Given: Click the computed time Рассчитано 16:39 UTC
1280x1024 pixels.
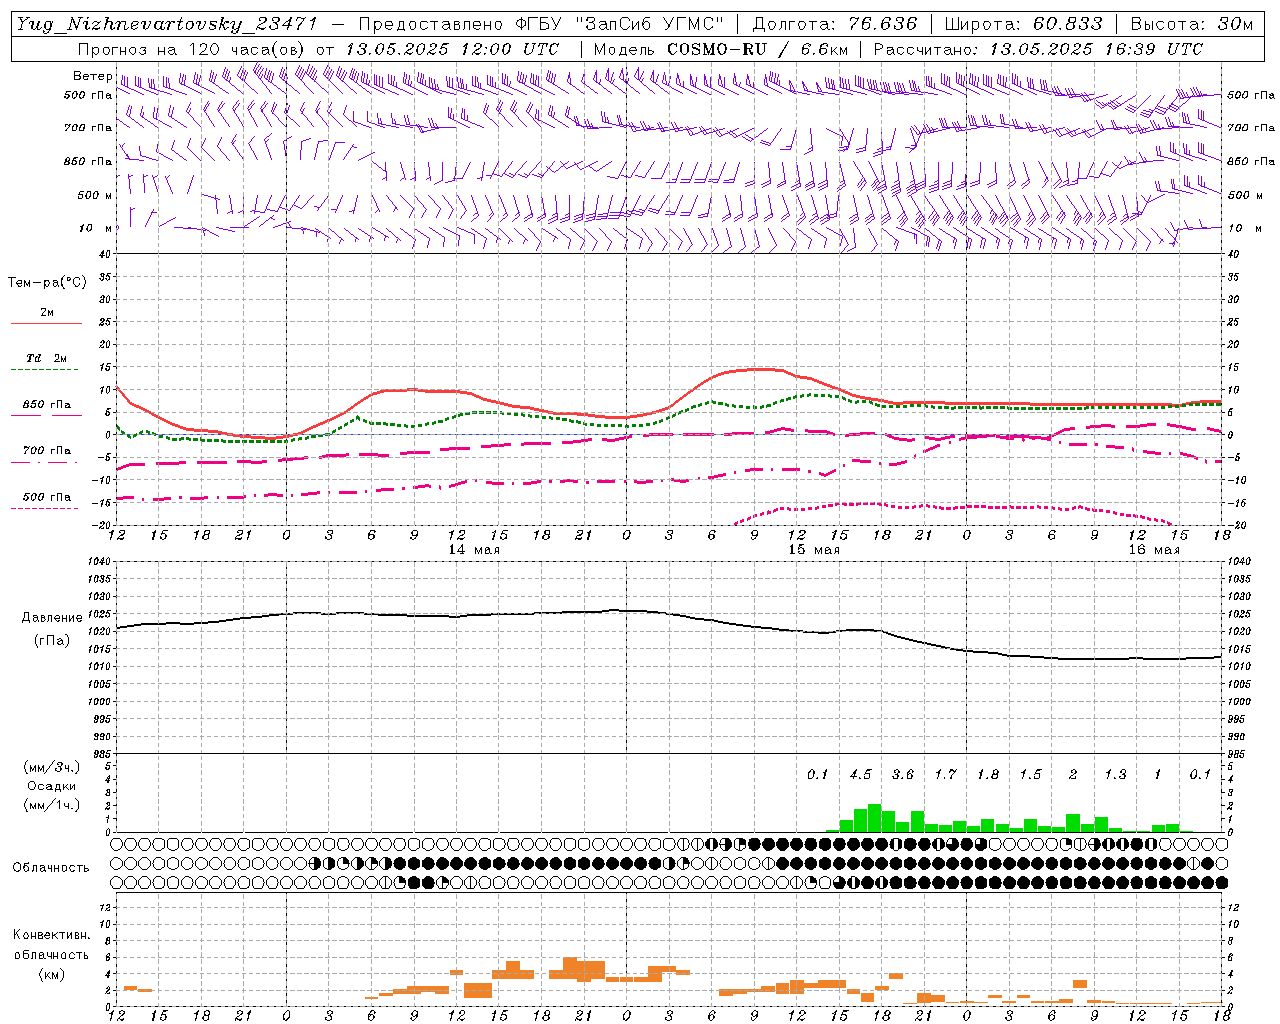Looking at the screenshot, I should pyautogui.click(x=1038, y=49).
